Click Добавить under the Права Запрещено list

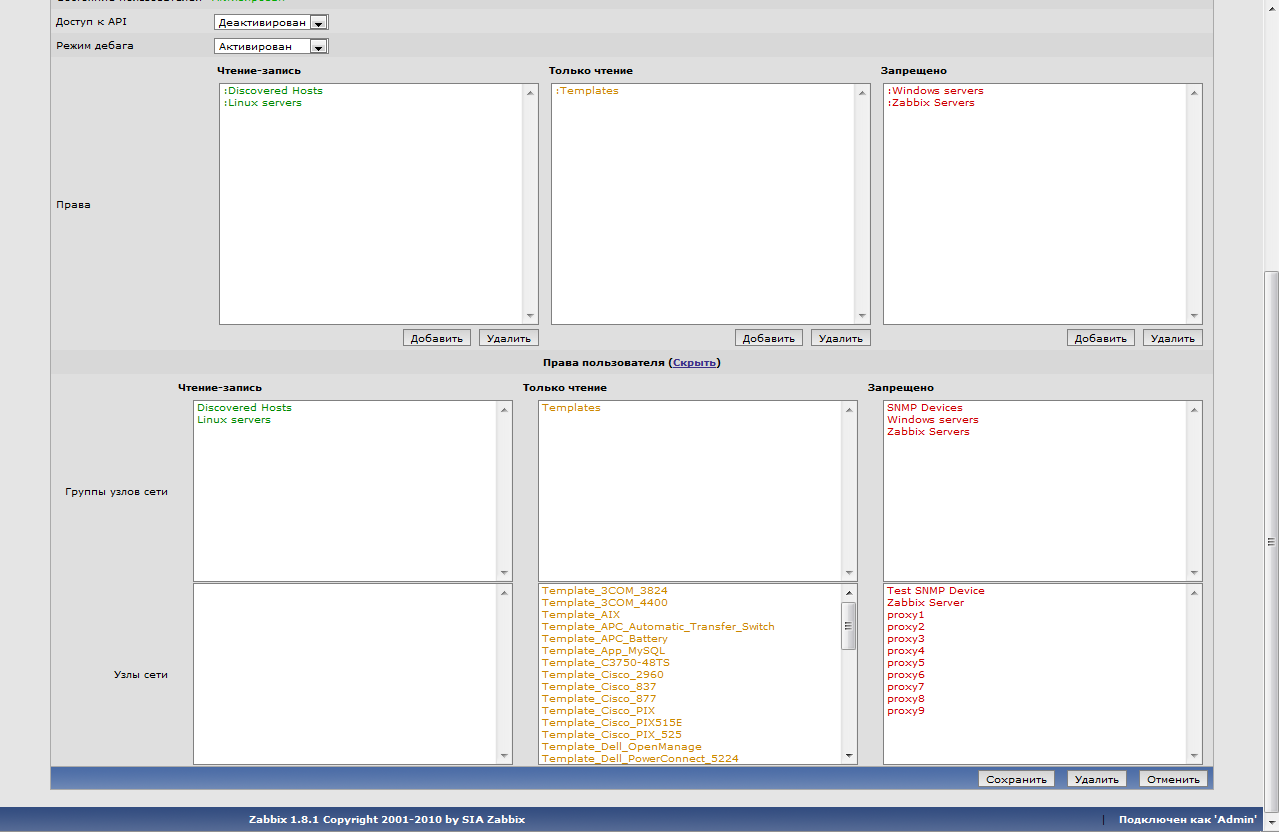1101,338
